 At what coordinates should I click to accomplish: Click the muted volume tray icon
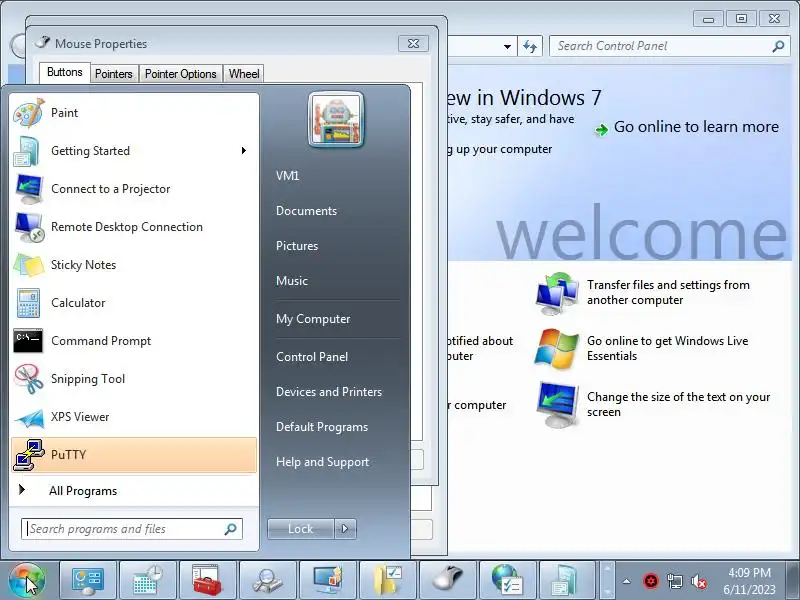coord(698,581)
